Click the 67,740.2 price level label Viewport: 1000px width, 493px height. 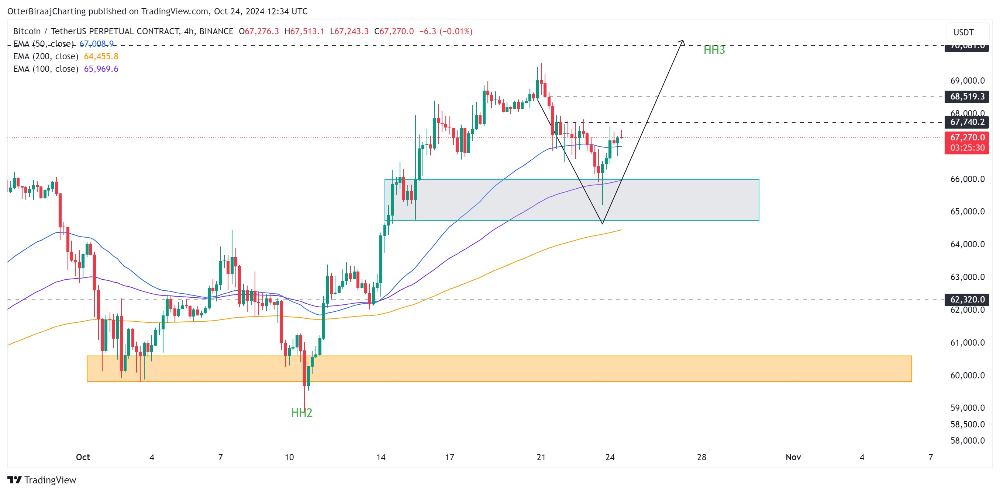coord(968,122)
